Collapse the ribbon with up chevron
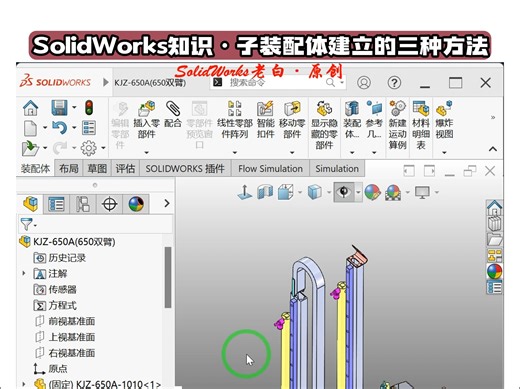Viewport: 520px width, 389px height. [493, 149]
